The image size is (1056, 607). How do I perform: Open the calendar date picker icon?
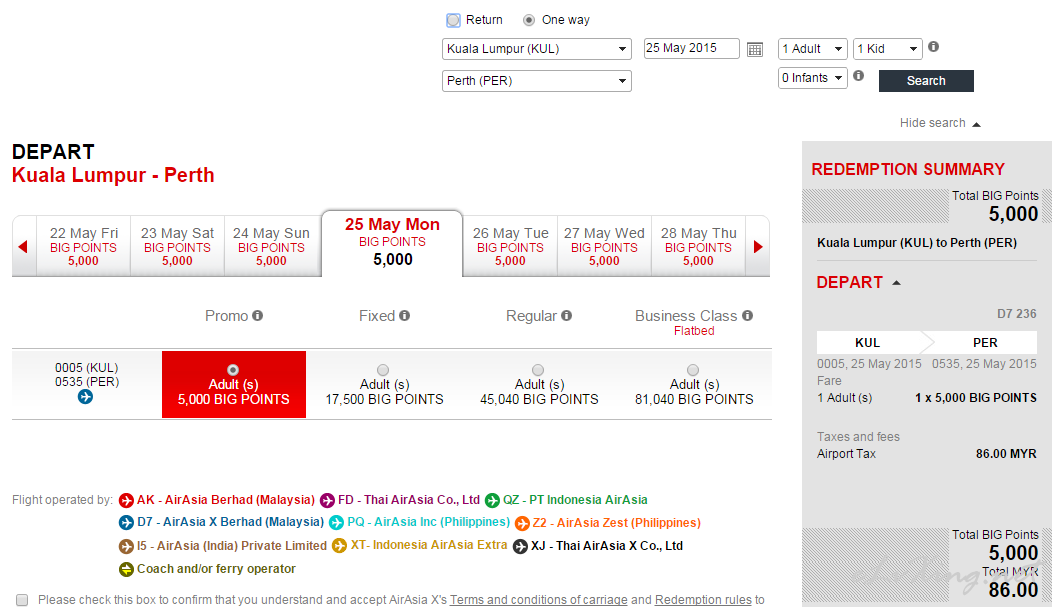[755, 49]
